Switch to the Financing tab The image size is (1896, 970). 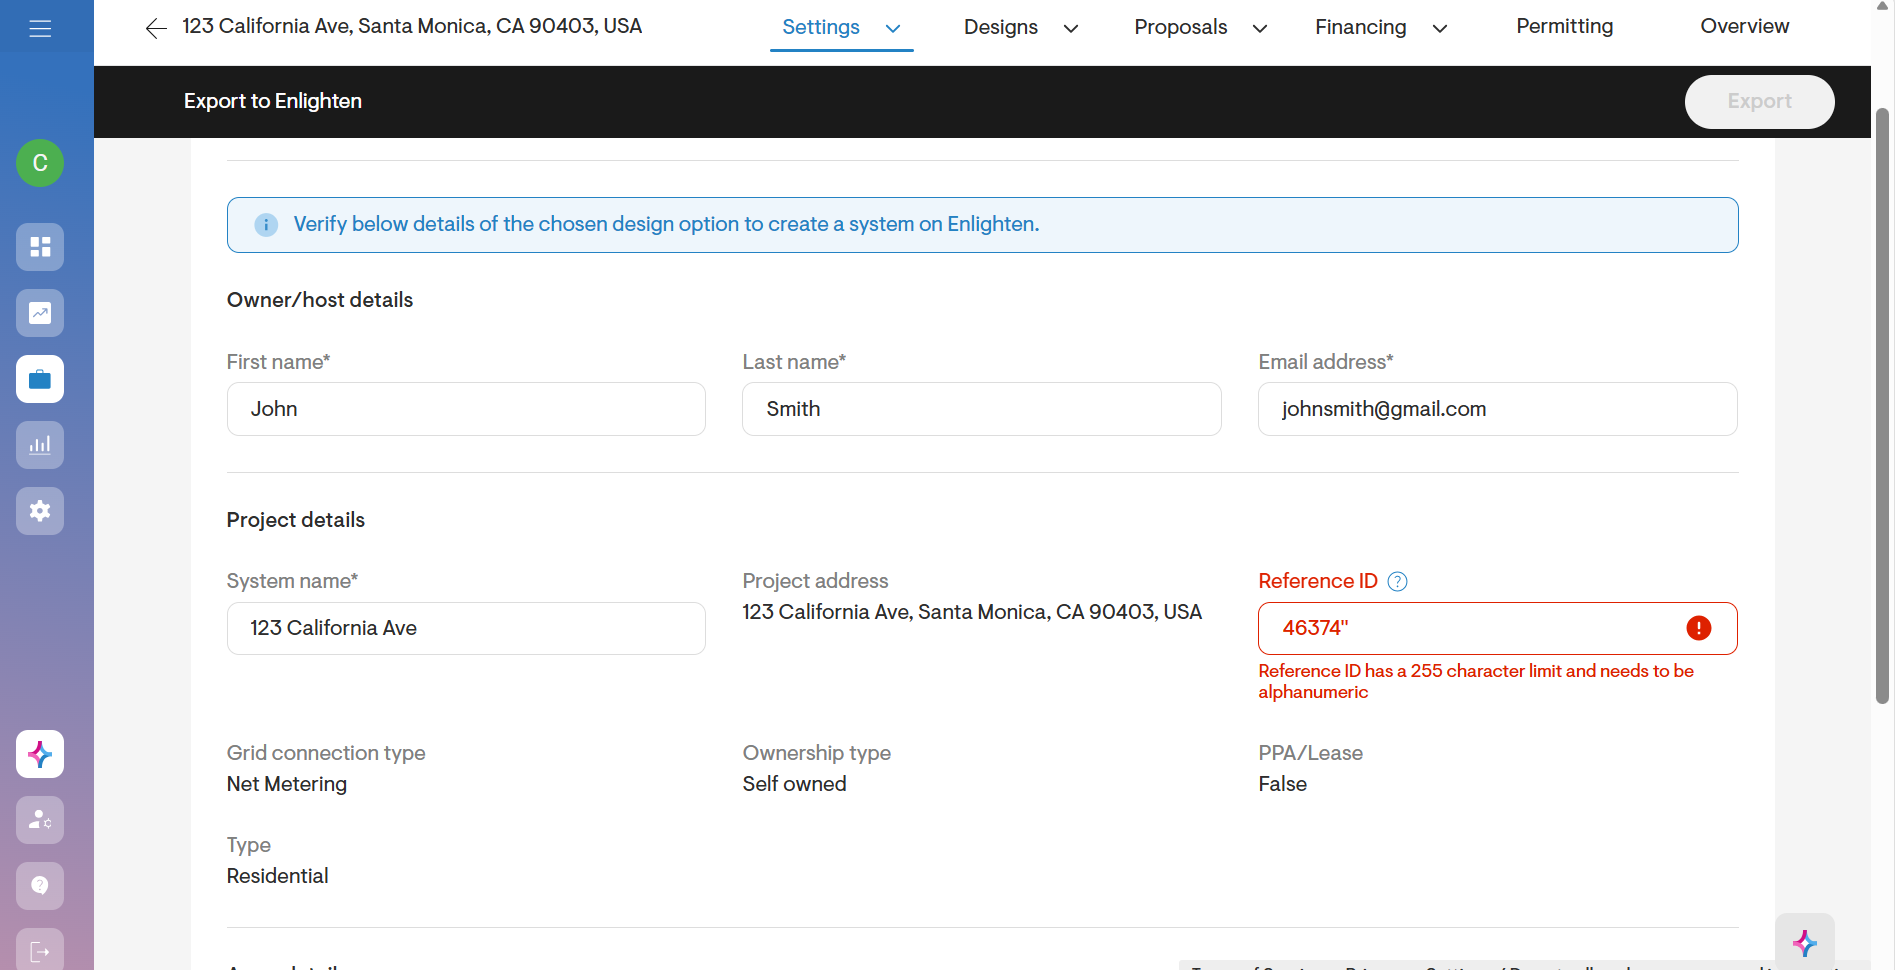pyautogui.click(x=1361, y=27)
